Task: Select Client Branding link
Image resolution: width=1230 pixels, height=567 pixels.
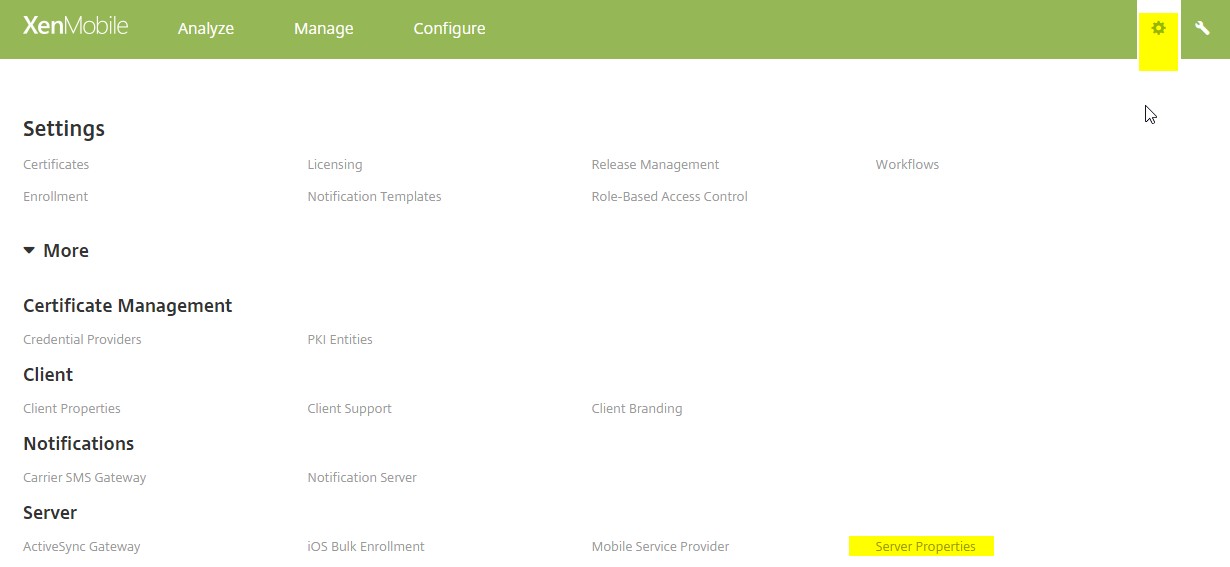Action: coord(637,409)
